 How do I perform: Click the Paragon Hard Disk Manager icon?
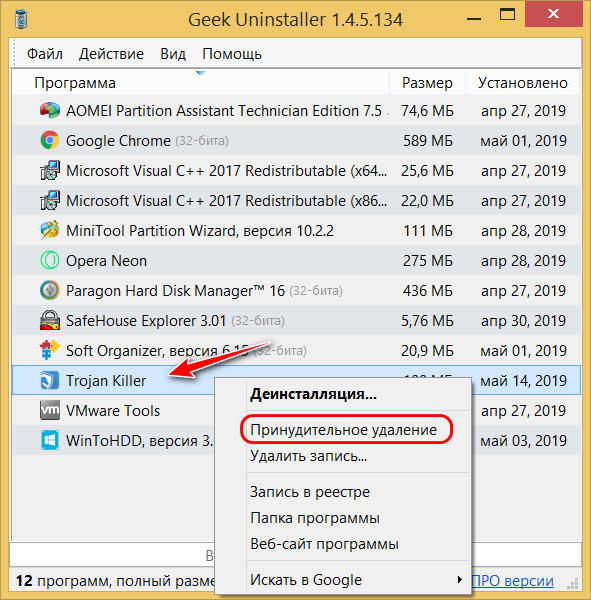(50, 290)
